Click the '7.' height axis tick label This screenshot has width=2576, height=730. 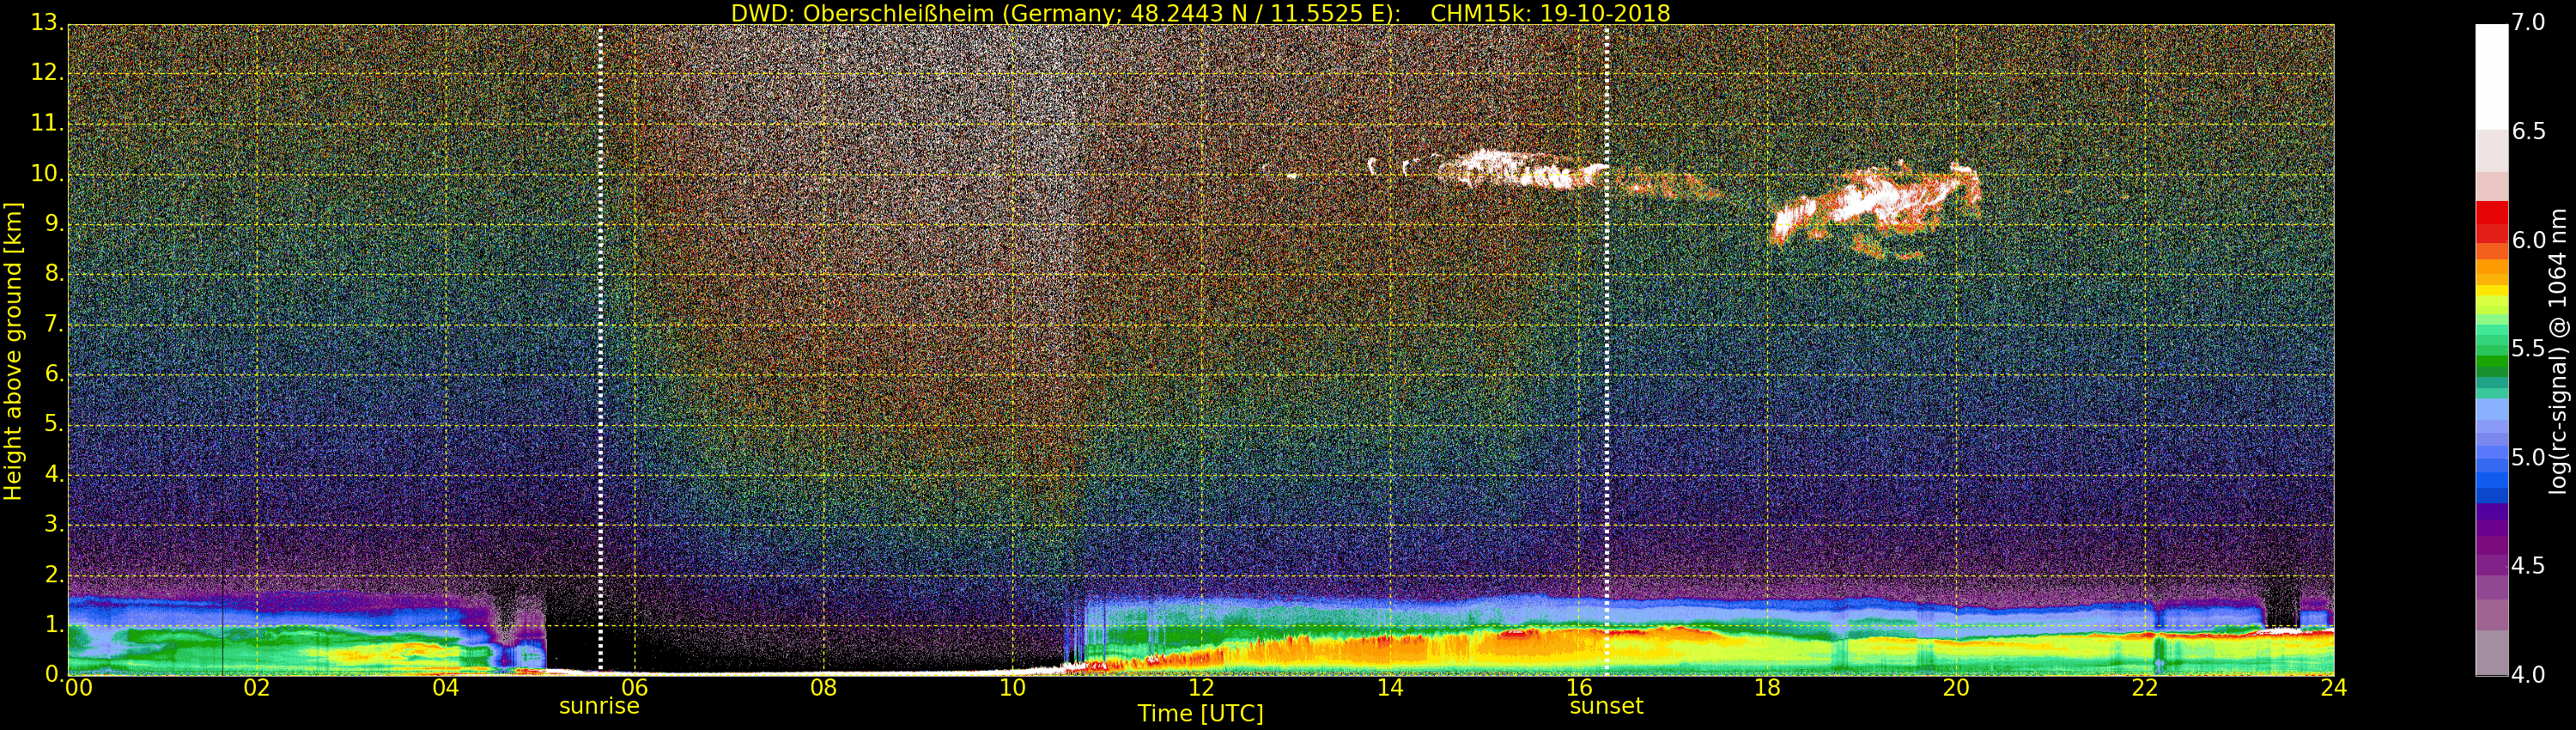click(x=54, y=324)
